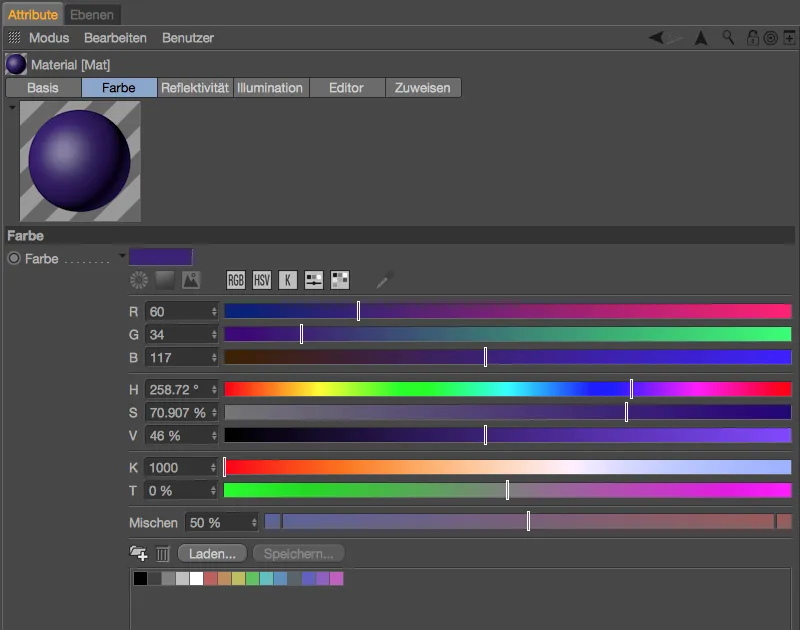Toggle the swatches panel icon

tap(340, 280)
